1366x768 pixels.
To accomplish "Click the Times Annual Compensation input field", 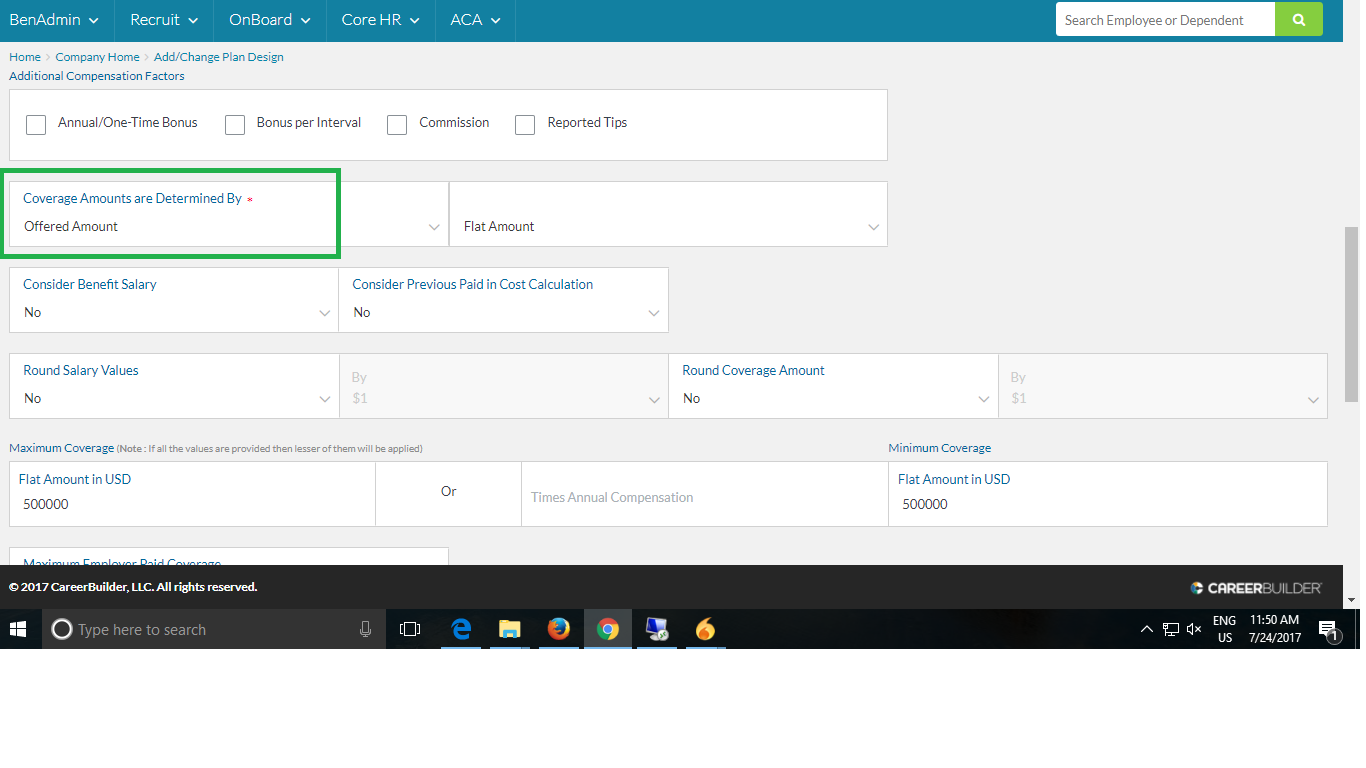I will pos(700,497).
